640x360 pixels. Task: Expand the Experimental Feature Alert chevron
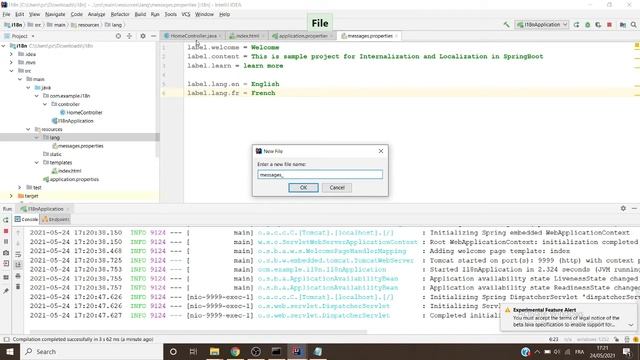click(x=631, y=325)
